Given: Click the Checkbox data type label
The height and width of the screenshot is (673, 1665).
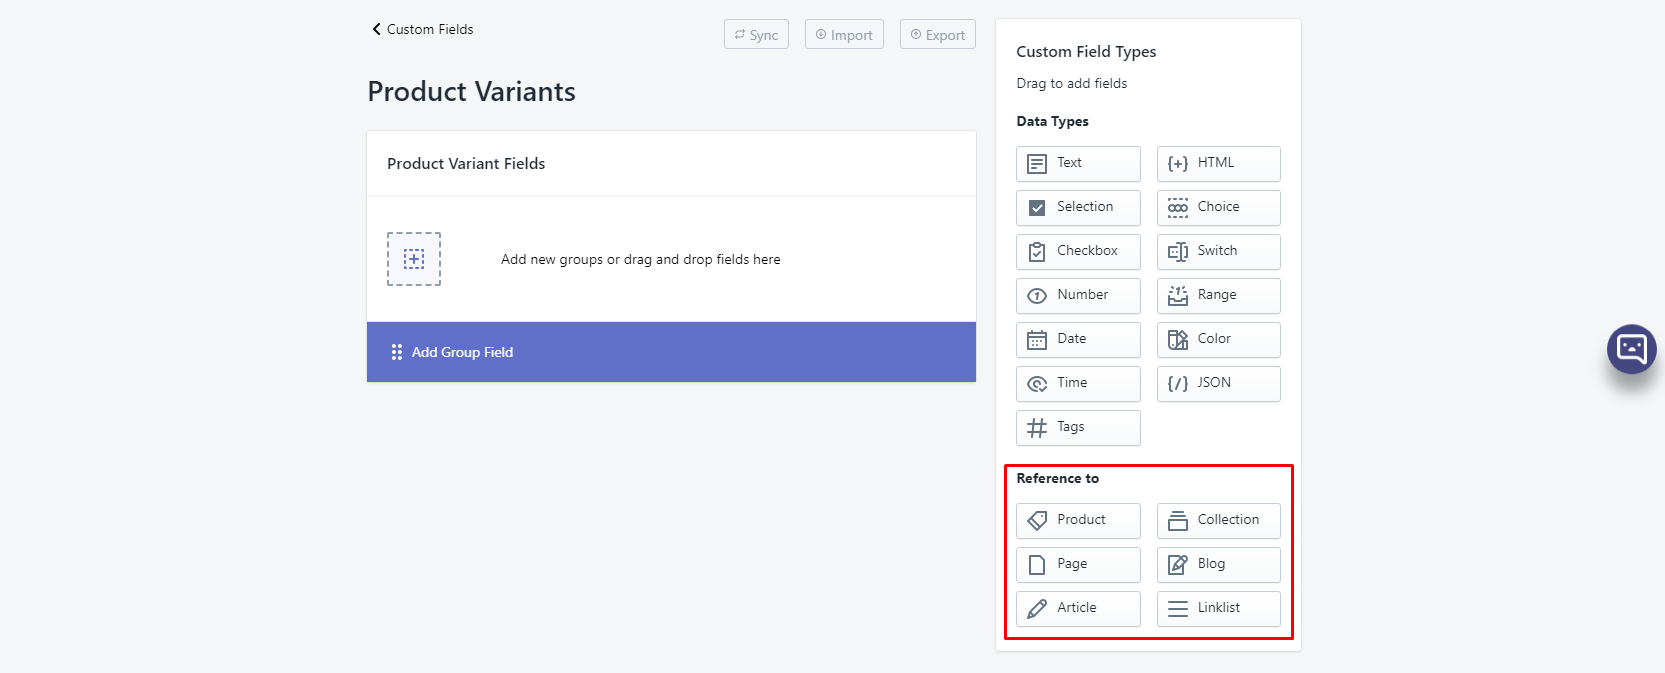Looking at the screenshot, I should 1087,250.
